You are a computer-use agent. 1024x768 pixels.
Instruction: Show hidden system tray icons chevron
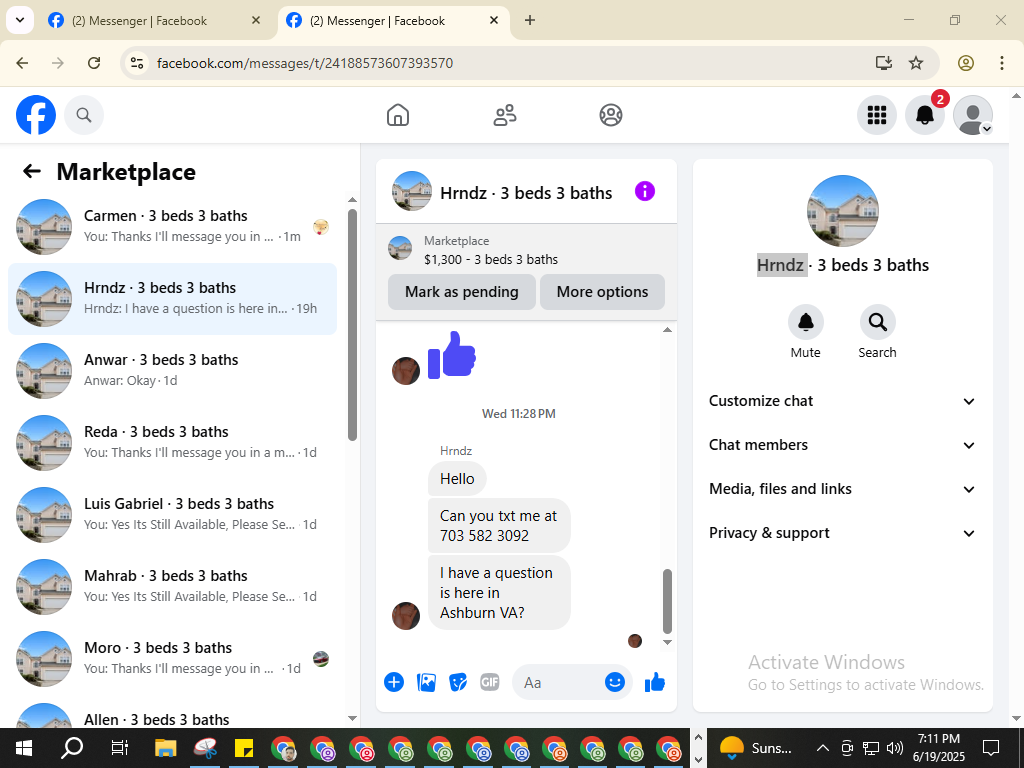[823, 748]
